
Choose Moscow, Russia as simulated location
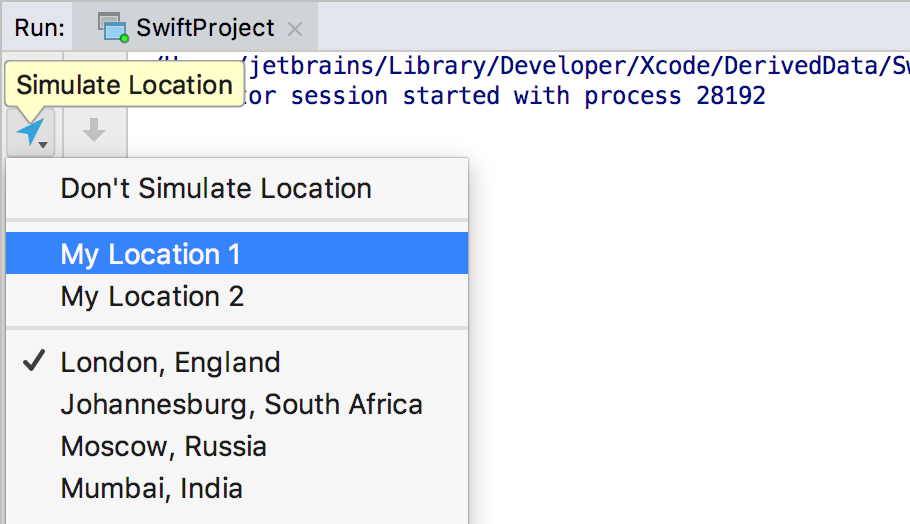tap(164, 446)
